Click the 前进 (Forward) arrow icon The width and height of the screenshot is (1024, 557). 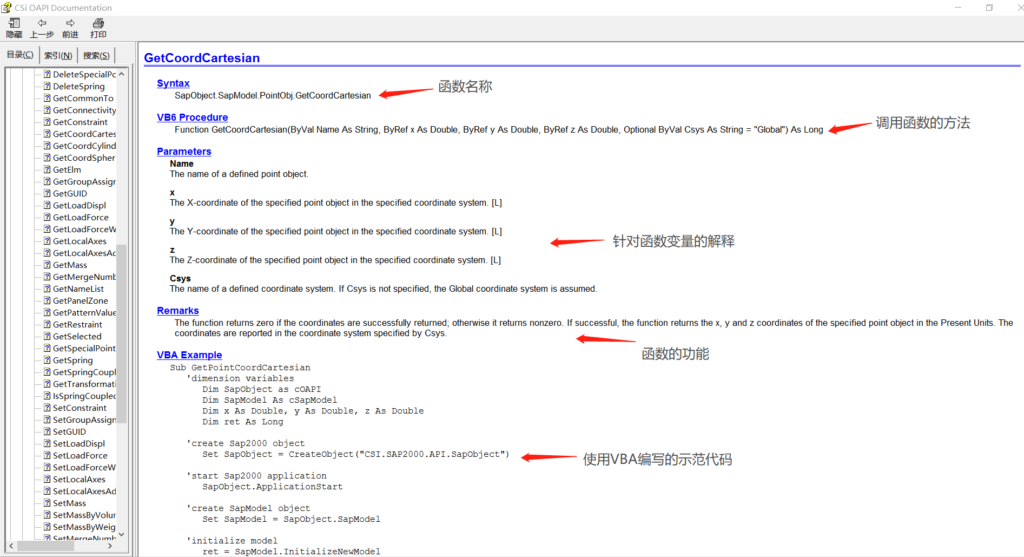point(70,23)
